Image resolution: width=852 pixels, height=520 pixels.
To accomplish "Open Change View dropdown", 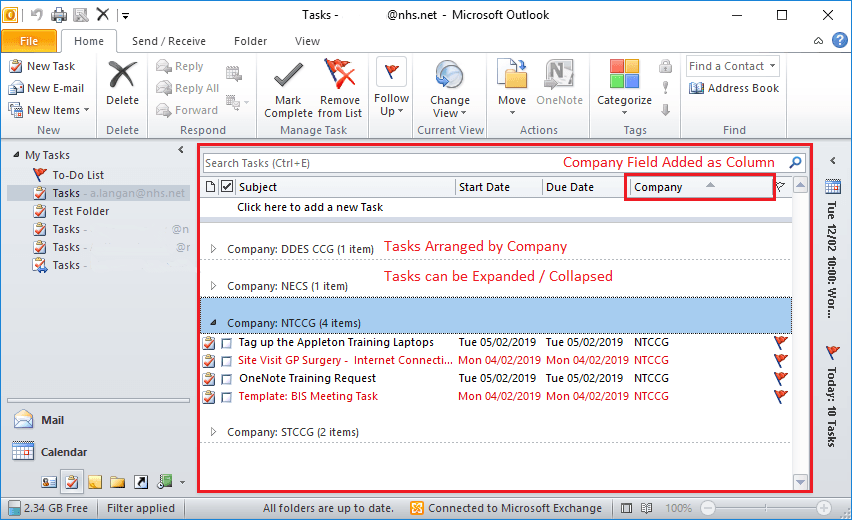I will point(450,90).
